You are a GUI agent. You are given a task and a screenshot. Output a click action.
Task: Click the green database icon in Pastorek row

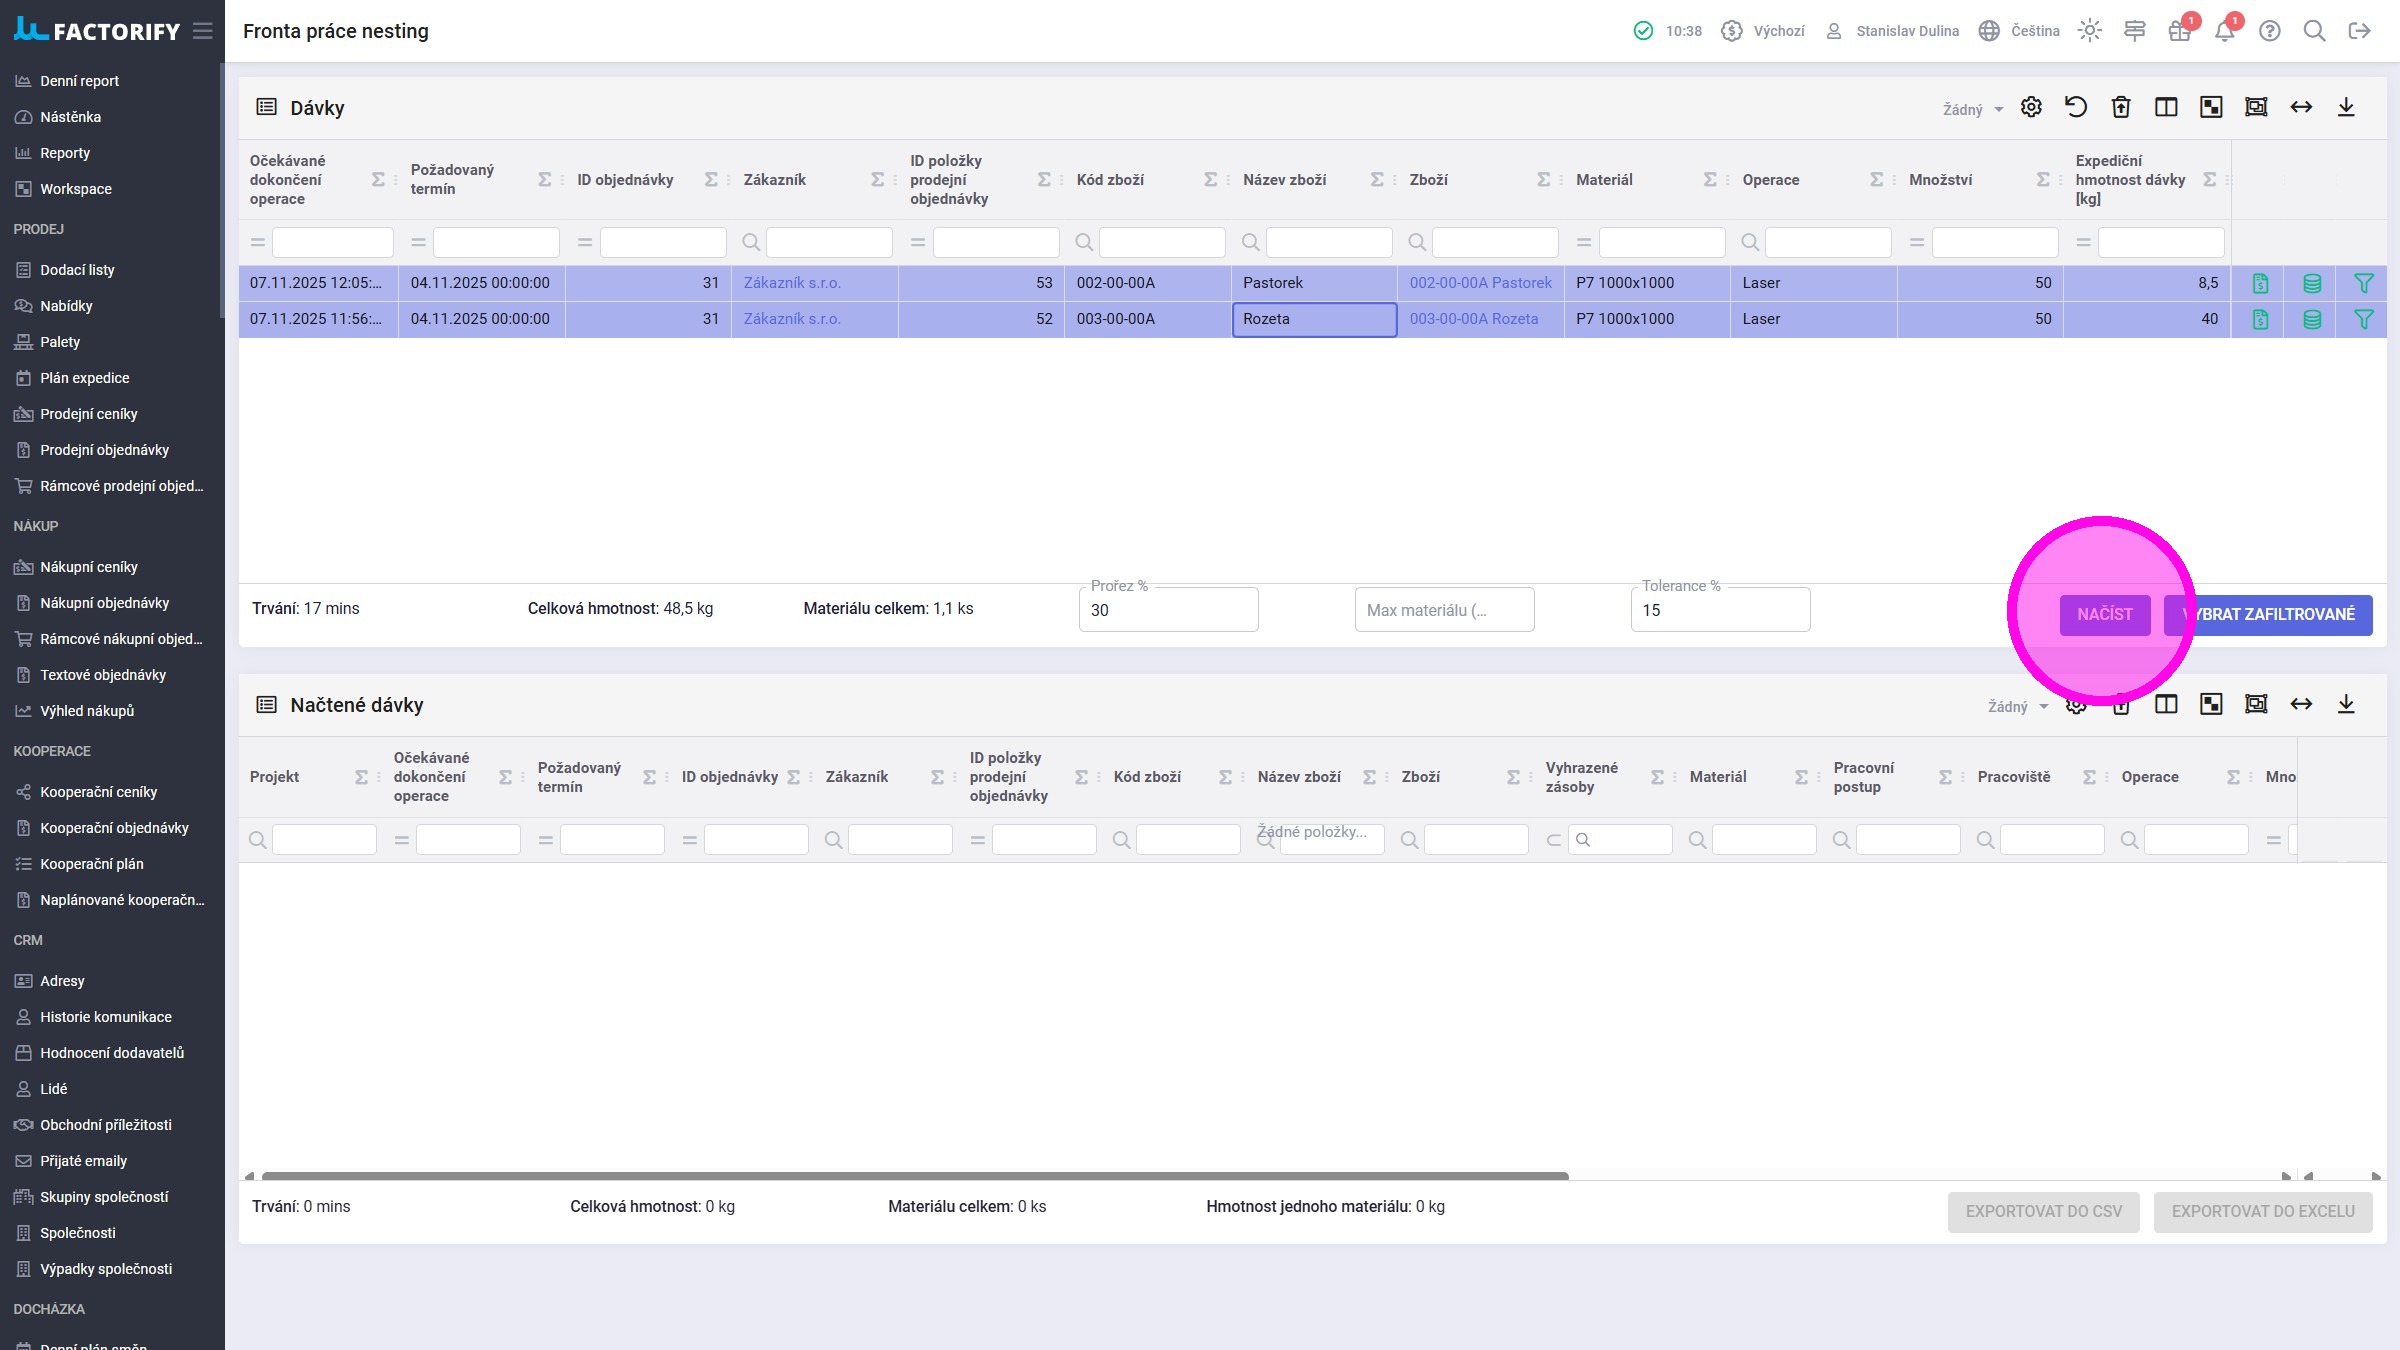2312,284
